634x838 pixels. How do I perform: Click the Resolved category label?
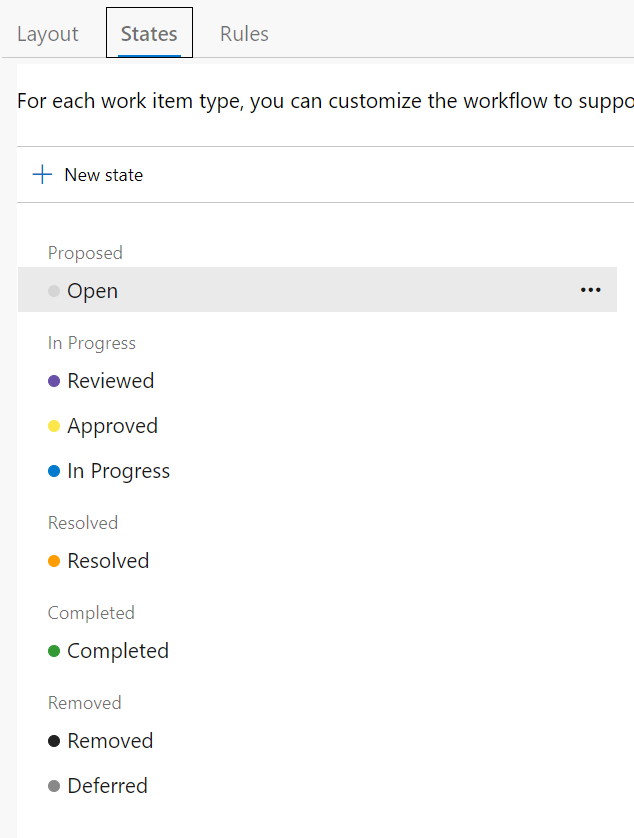click(x=82, y=523)
